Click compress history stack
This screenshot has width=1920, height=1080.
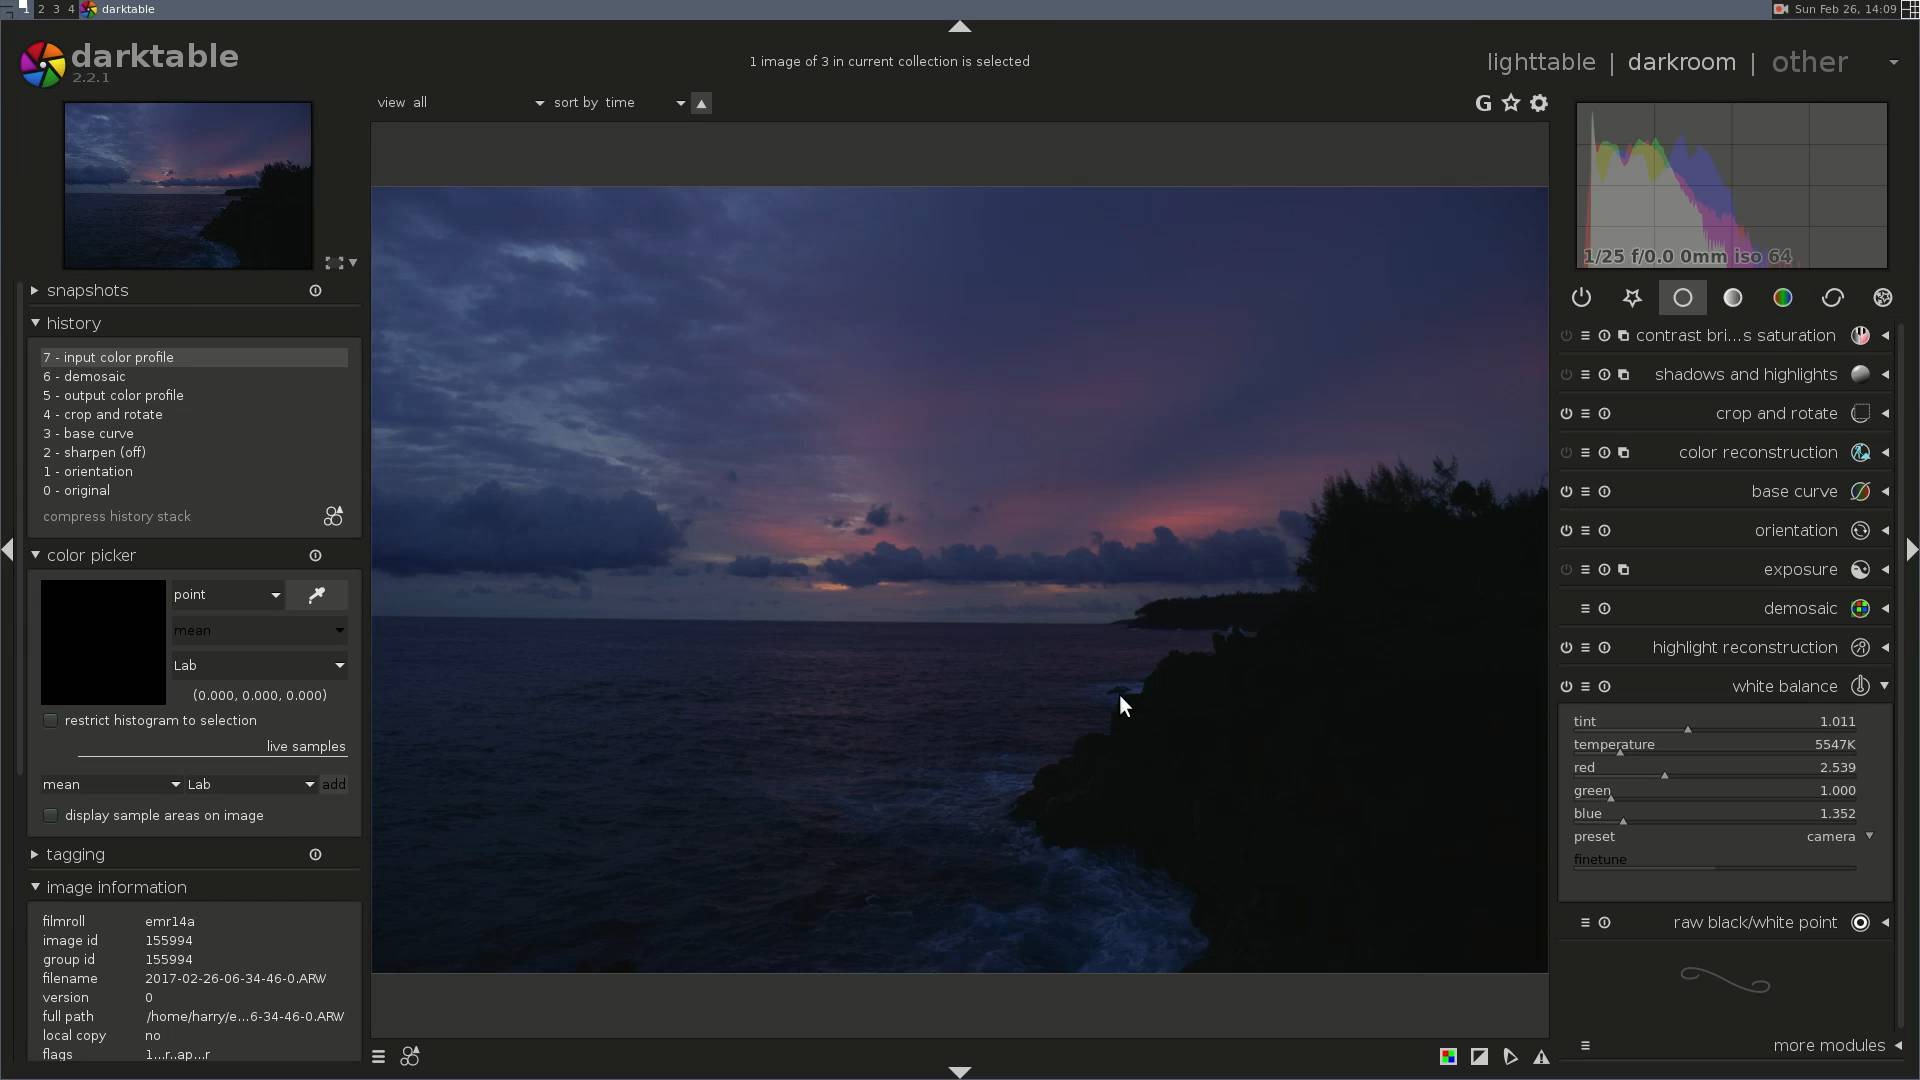pos(117,517)
